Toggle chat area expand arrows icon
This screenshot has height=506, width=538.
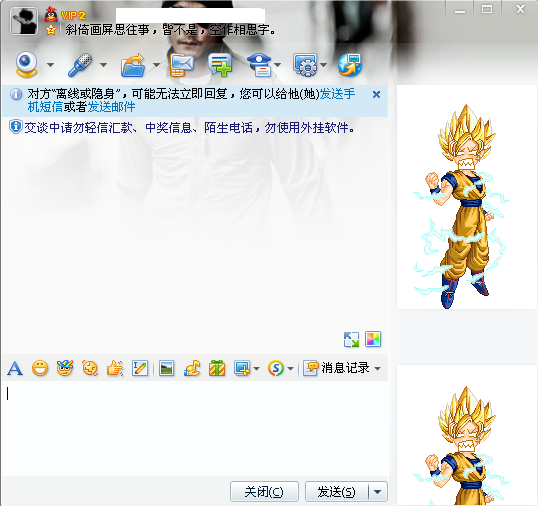[x=351, y=340]
